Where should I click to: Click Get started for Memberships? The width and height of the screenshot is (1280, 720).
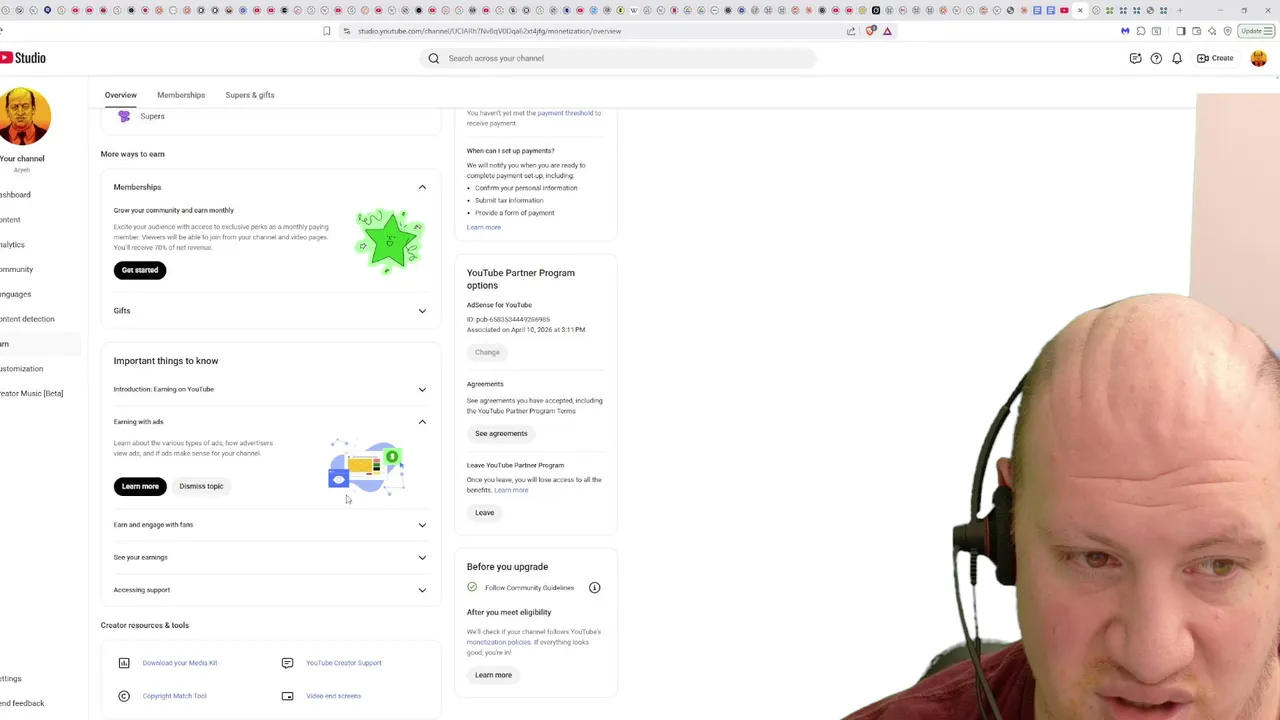coord(140,270)
